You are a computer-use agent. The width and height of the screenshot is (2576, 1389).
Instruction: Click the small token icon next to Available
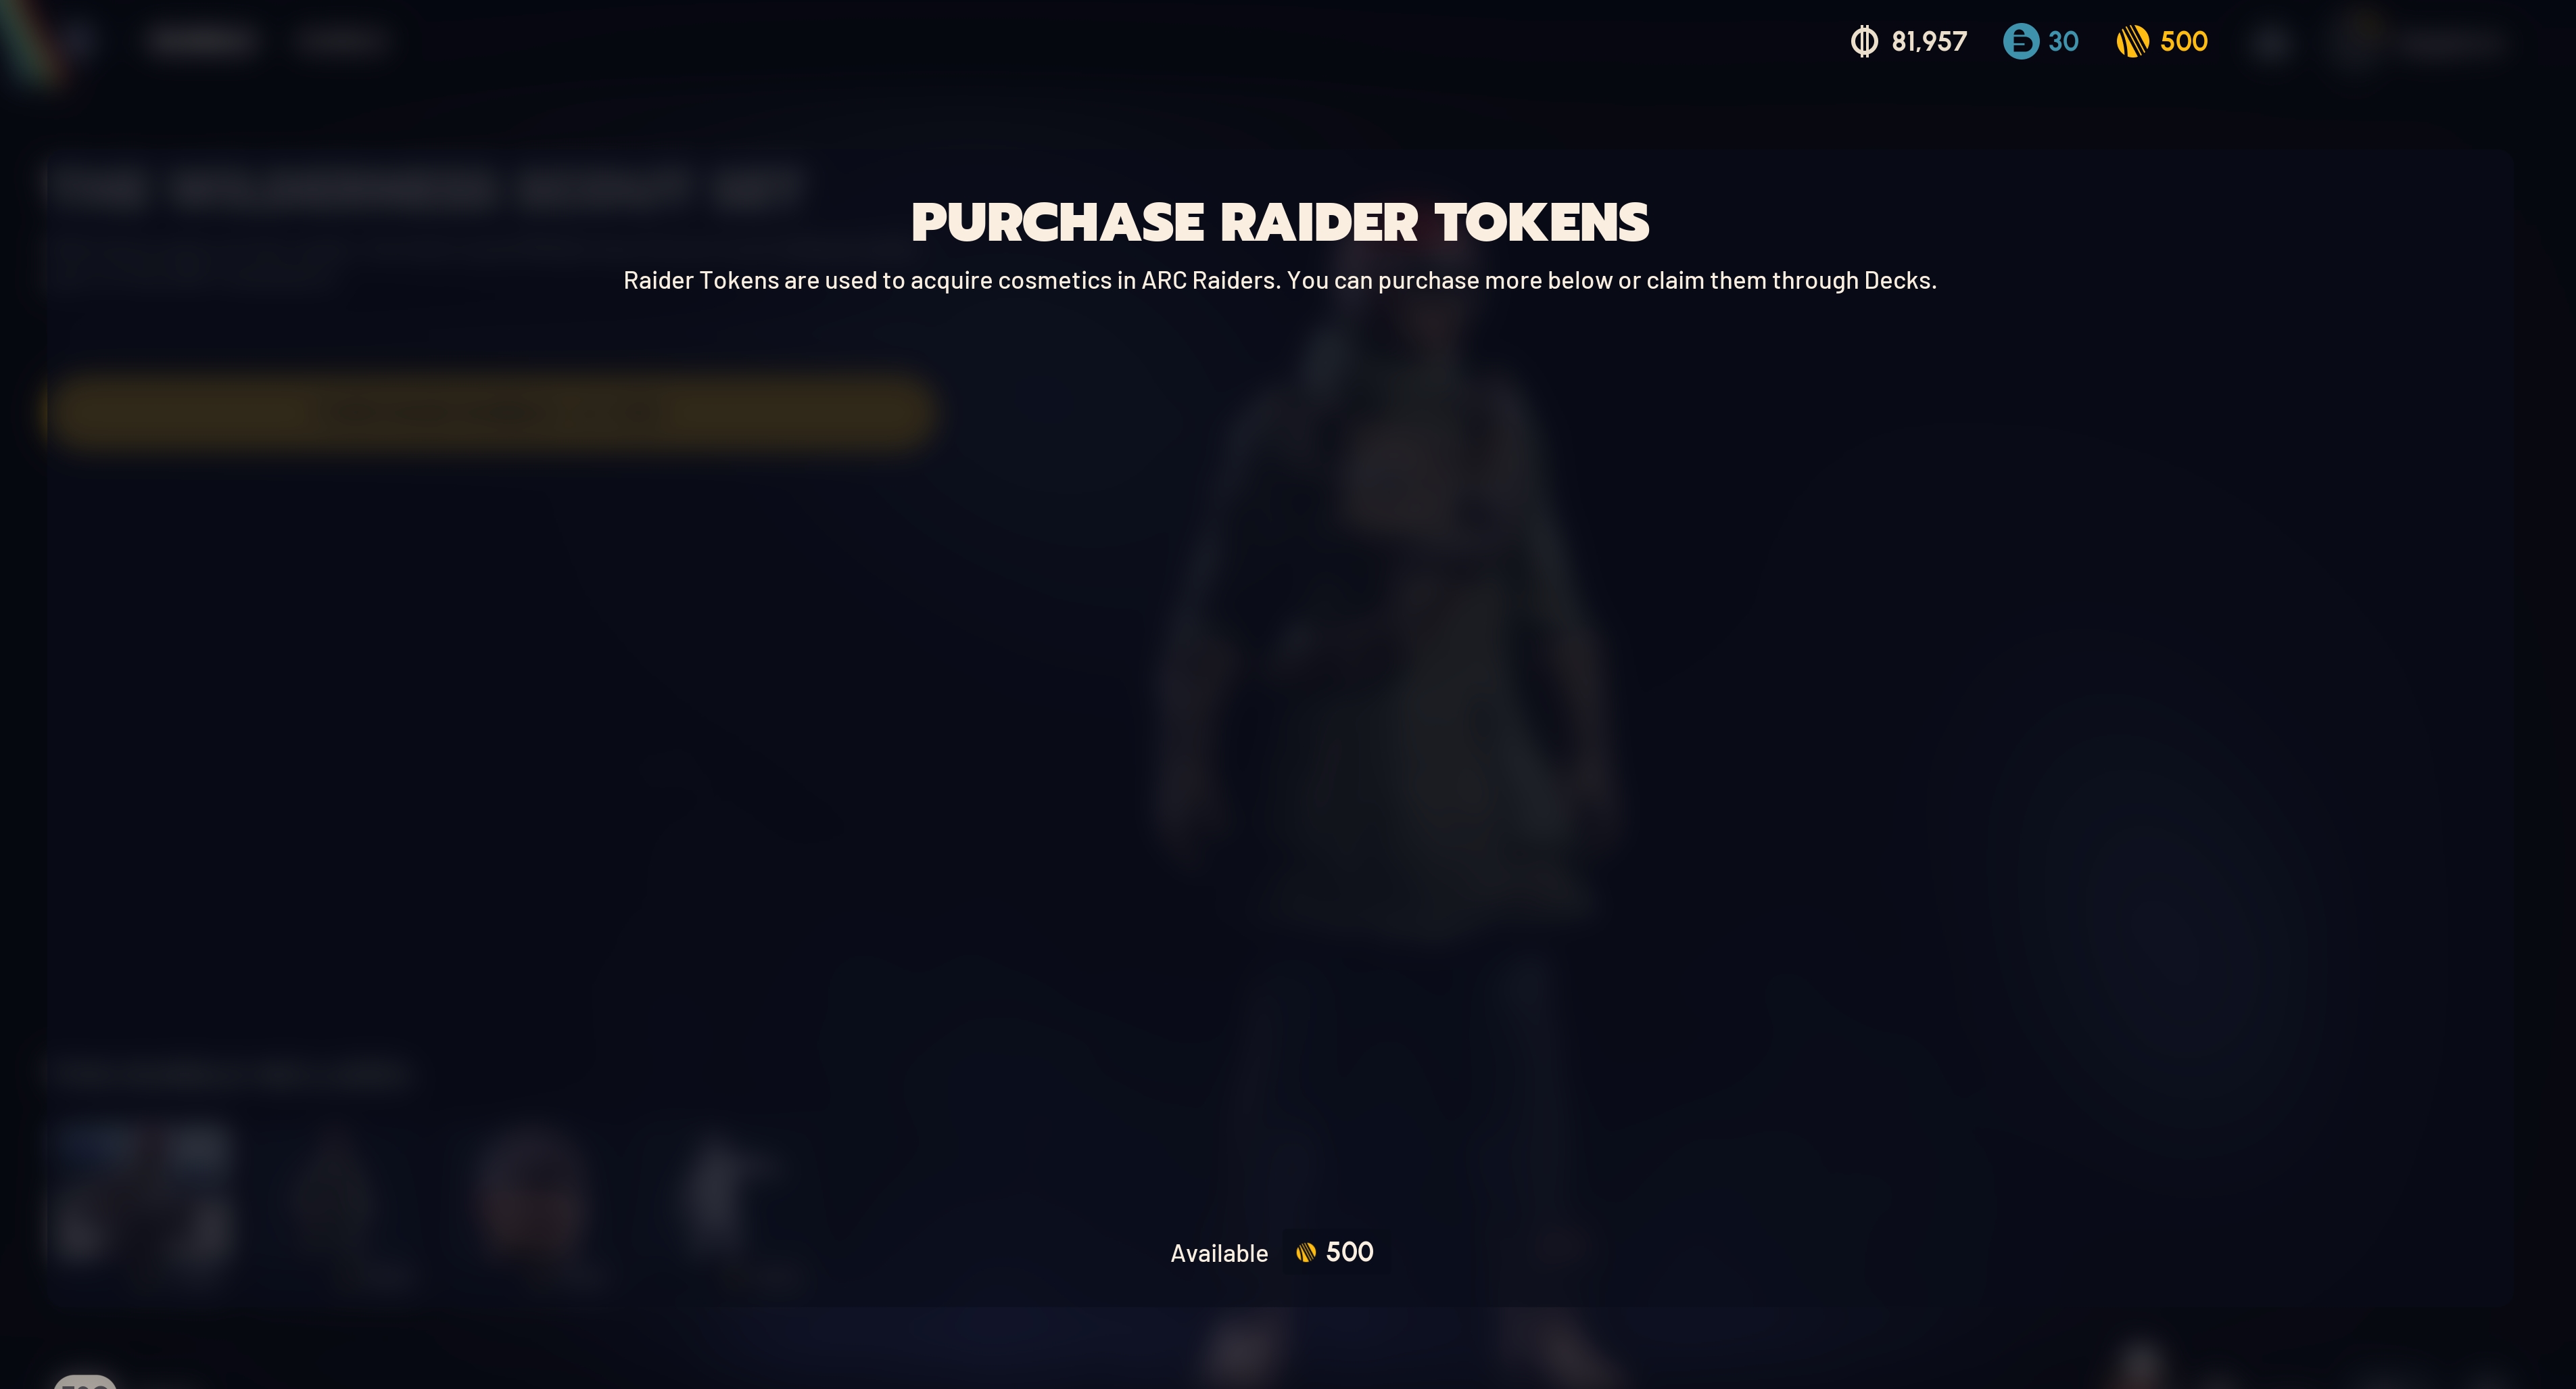click(1306, 1252)
